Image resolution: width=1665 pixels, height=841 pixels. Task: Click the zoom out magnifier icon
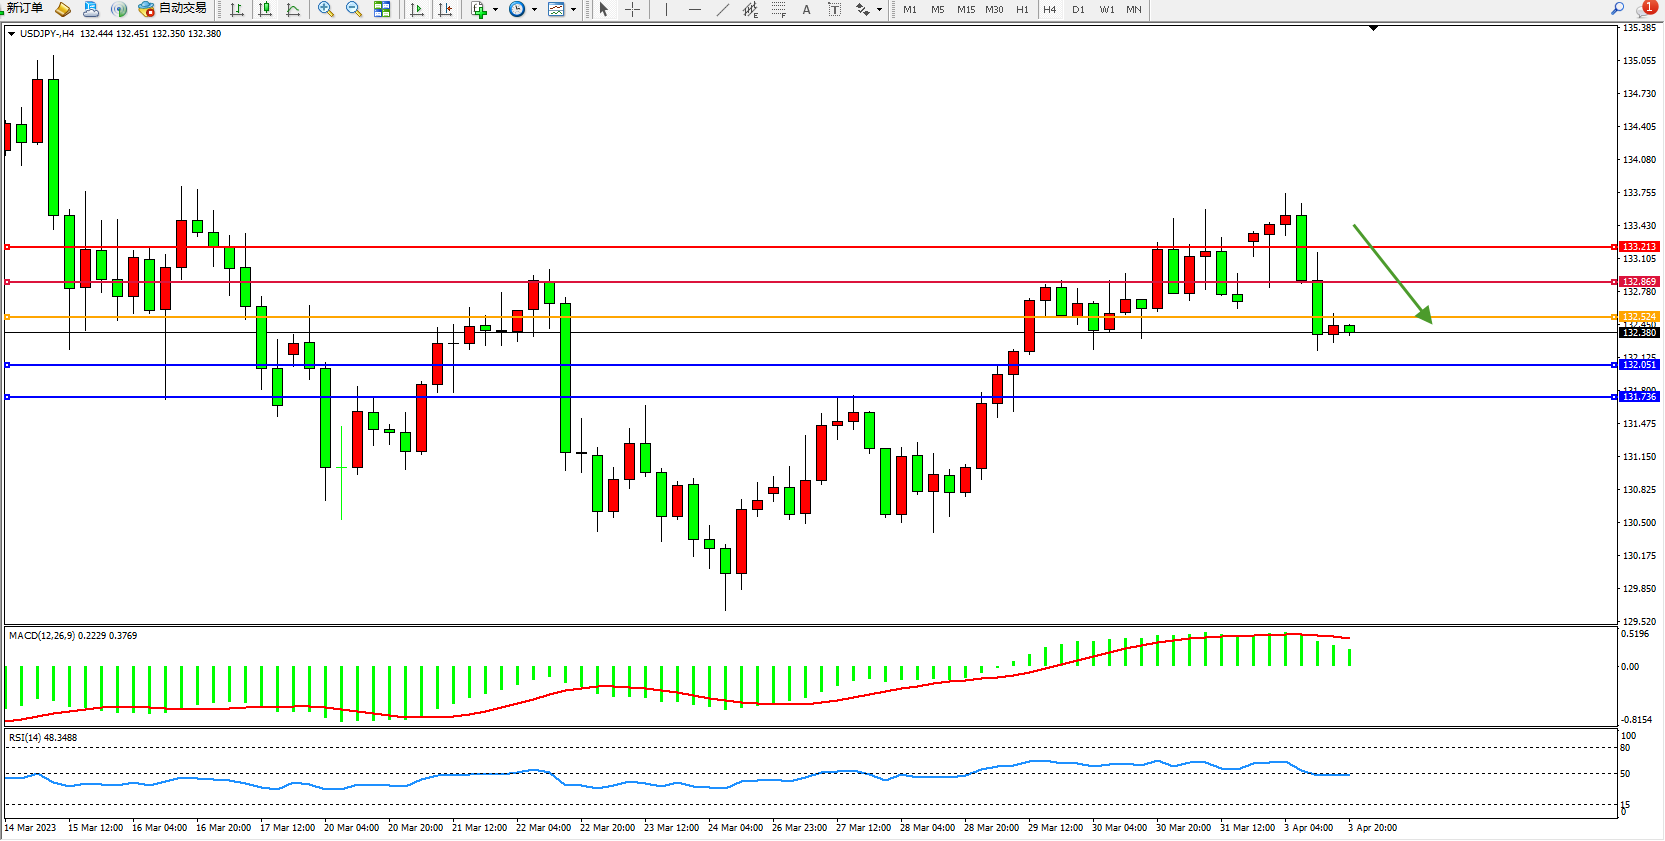coord(354,10)
